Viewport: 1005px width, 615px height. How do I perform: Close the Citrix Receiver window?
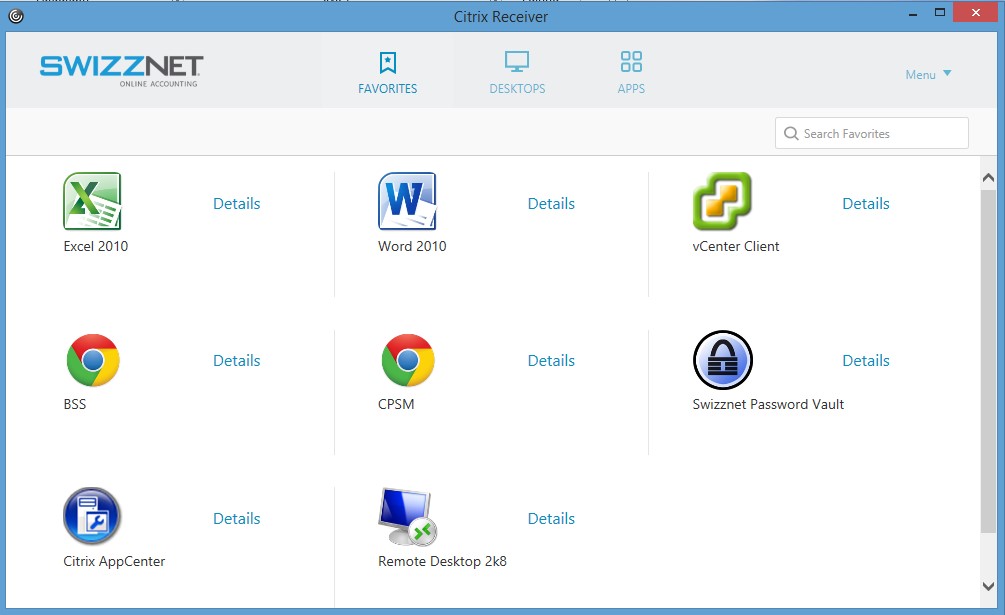[976, 12]
